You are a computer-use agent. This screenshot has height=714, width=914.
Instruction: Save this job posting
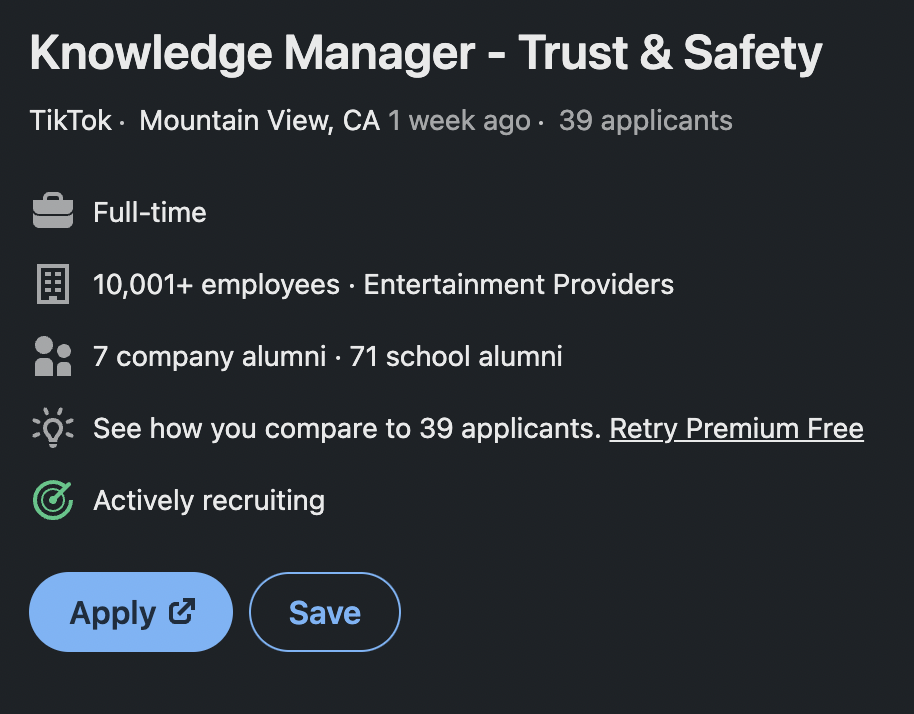[x=324, y=612]
